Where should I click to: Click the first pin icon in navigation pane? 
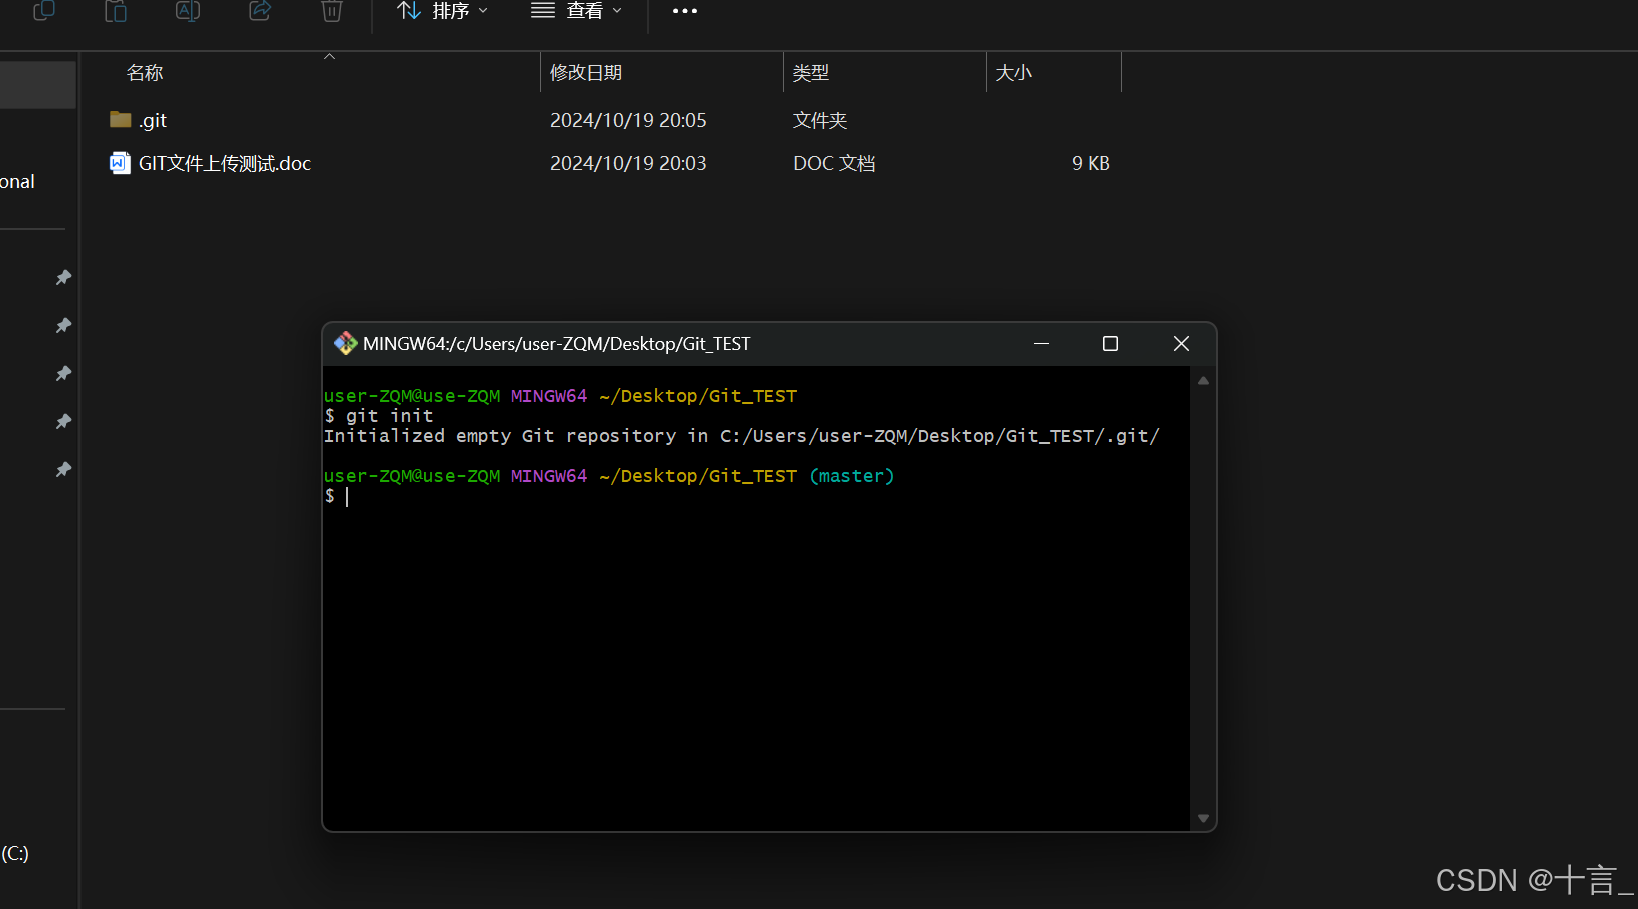63,277
